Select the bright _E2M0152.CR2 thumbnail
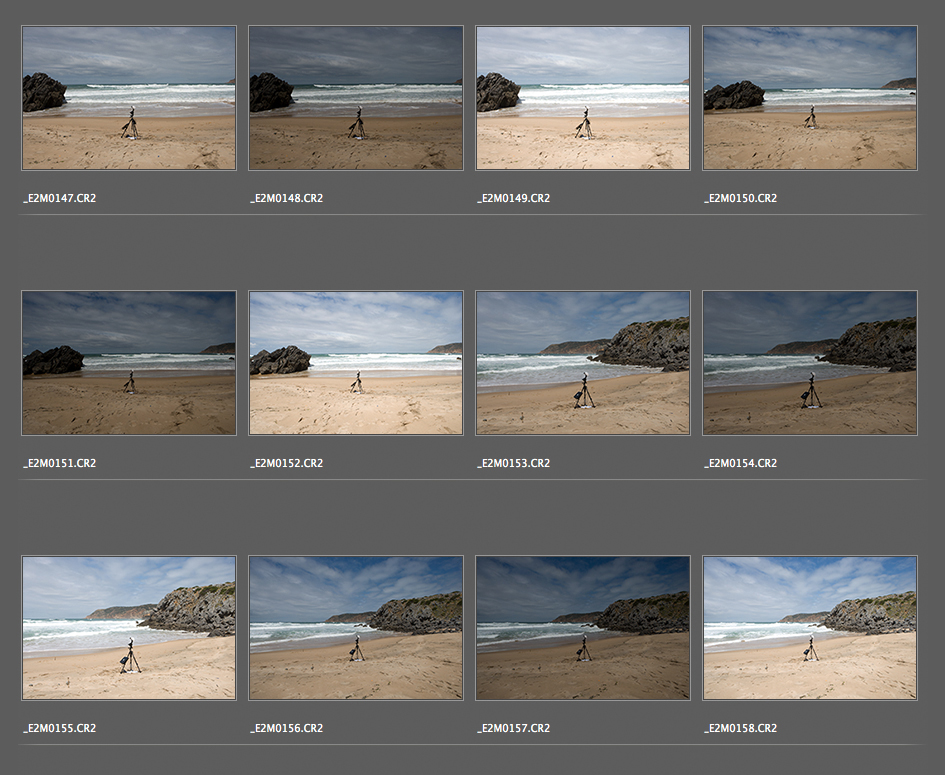Viewport: 945px width, 775px height. pos(356,363)
